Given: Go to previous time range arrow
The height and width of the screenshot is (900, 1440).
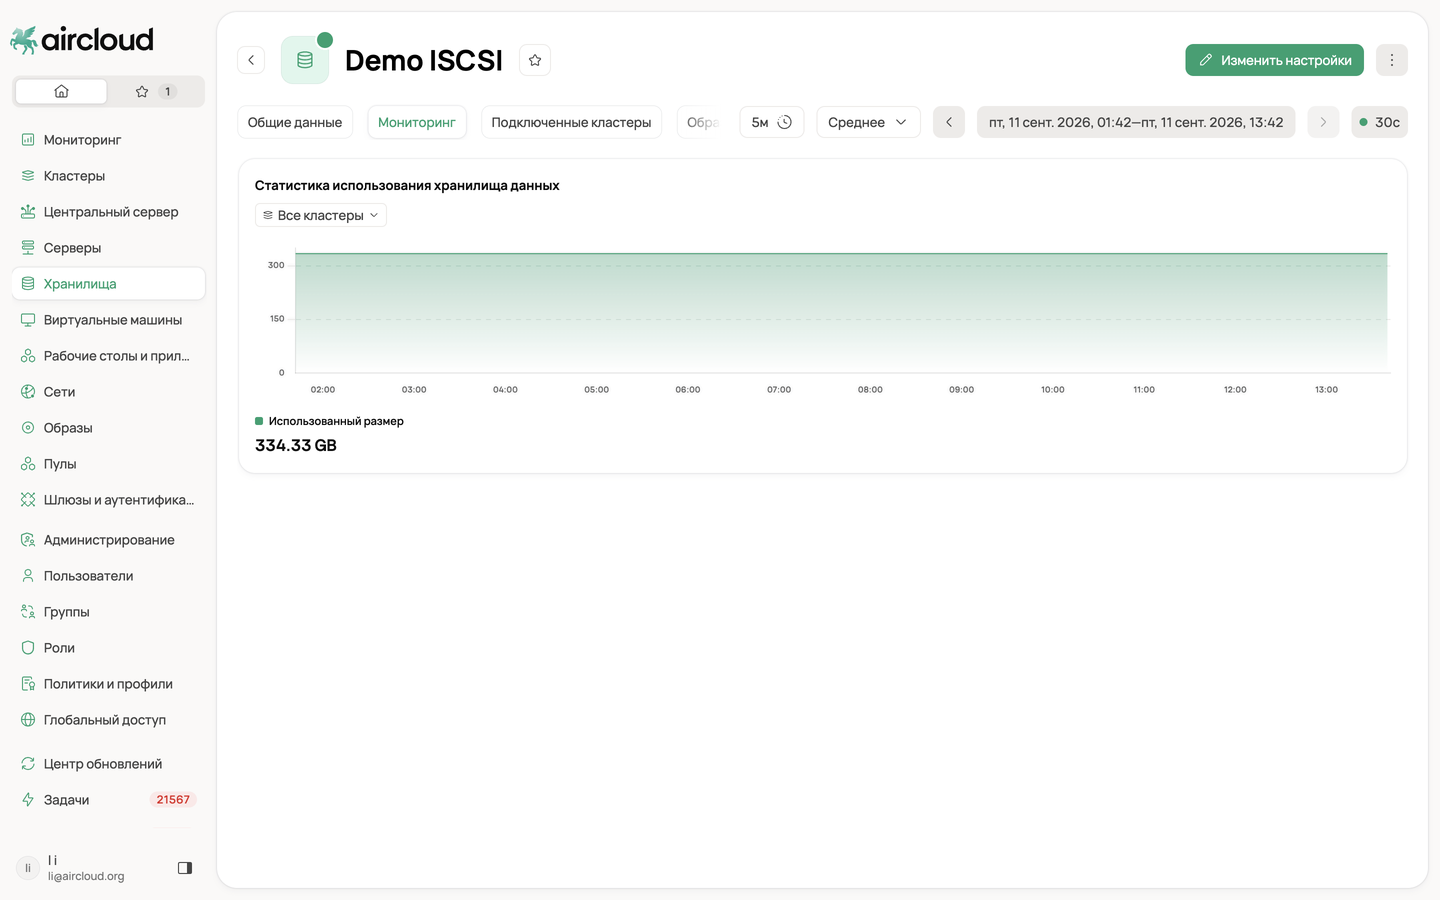Looking at the screenshot, I should coord(949,122).
